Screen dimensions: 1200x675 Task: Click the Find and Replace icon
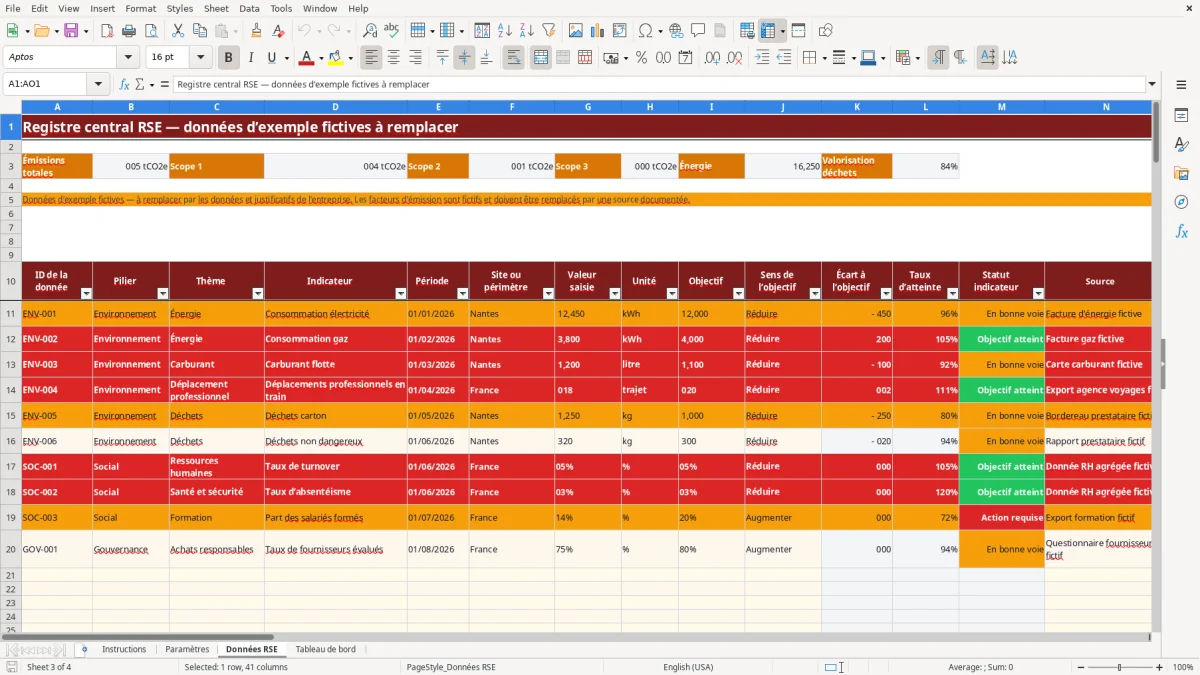pyautogui.click(x=370, y=31)
